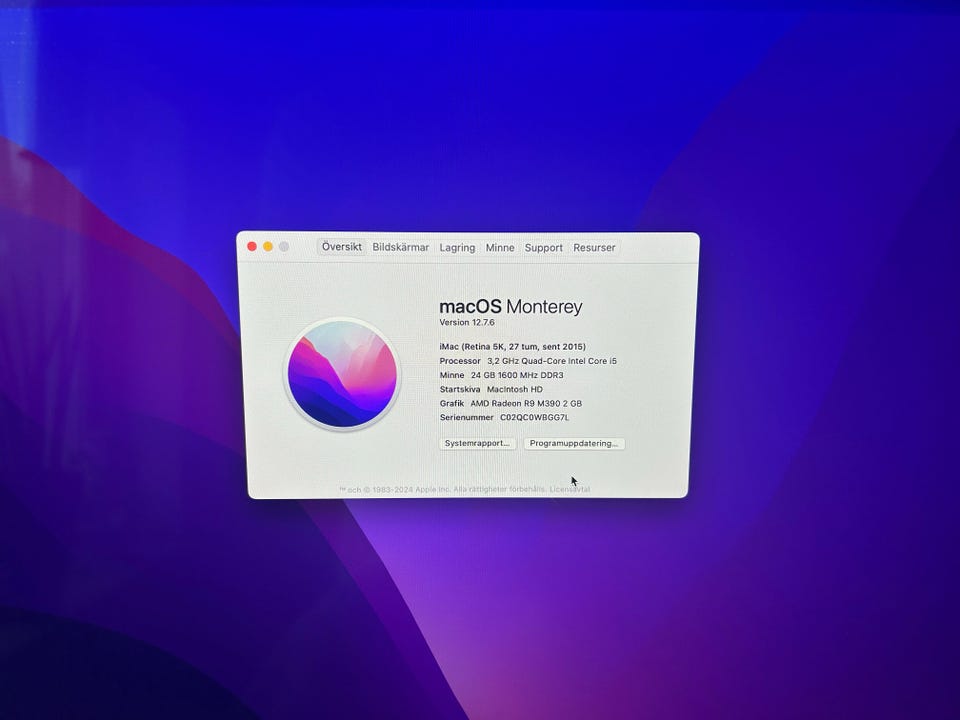The width and height of the screenshot is (960, 720).
Task: Close the About This Mac window
Action: click(252, 246)
